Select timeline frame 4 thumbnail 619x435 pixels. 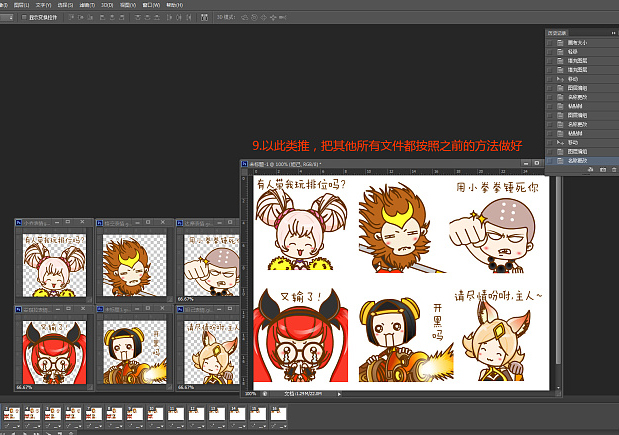click(x=32, y=414)
